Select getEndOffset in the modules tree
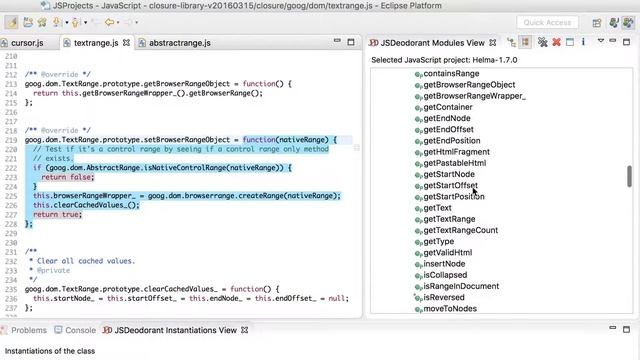Screen dimensions: 640x360 (448, 129)
